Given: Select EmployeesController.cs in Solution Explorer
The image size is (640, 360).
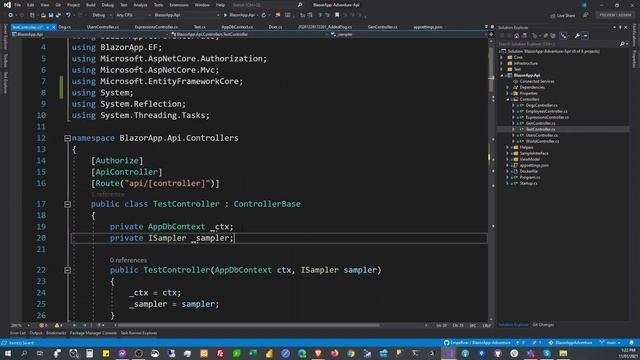Looking at the screenshot, I should 546,111.
